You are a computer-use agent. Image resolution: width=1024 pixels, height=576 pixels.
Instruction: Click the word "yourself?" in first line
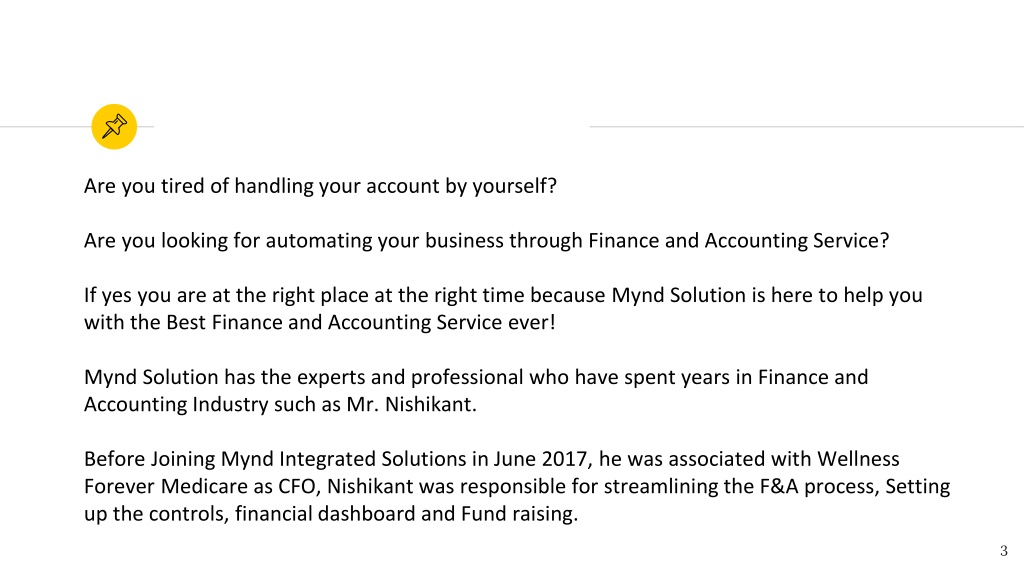(x=515, y=186)
